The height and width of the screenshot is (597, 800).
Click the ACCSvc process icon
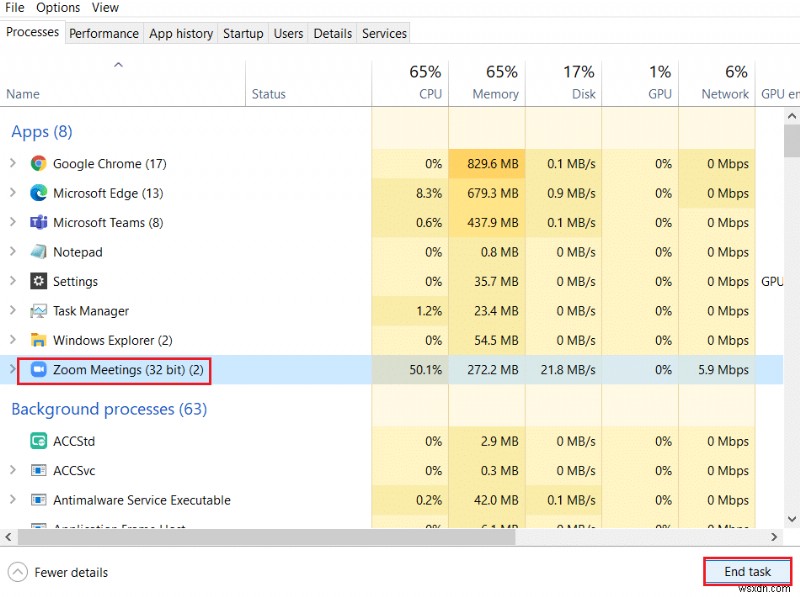38,470
